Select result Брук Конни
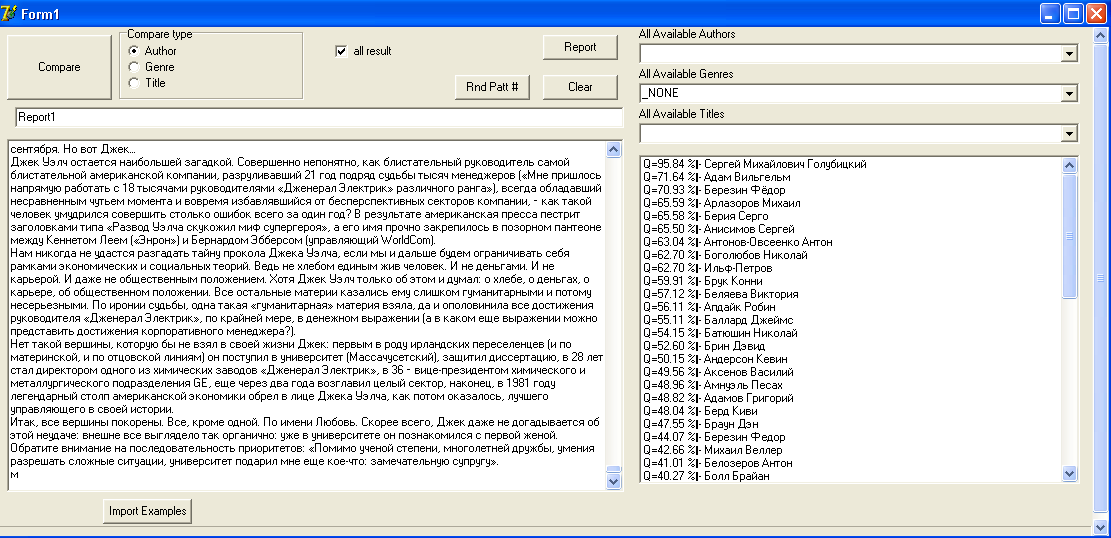Image resolution: width=1111 pixels, height=538 pixels. tap(705, 281)
